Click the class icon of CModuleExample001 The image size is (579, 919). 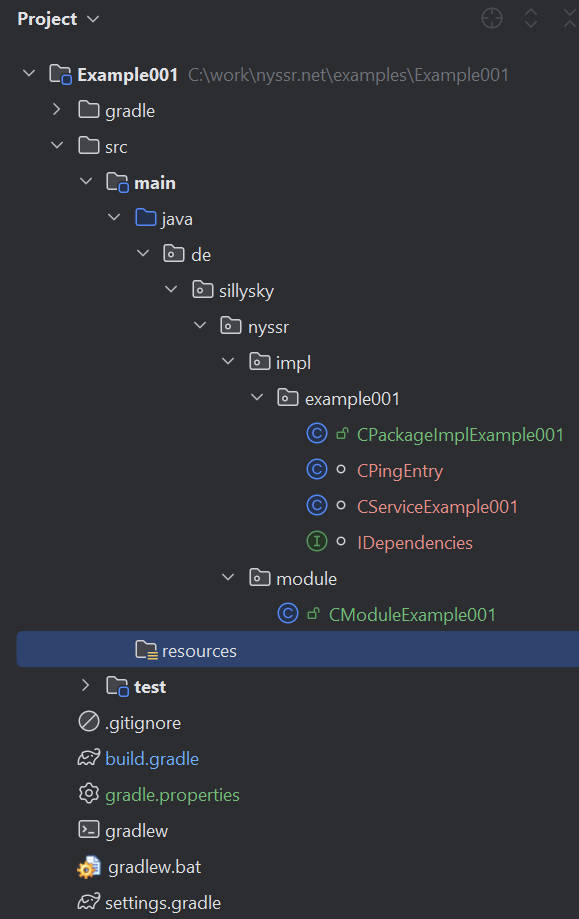tap(288, 614)
